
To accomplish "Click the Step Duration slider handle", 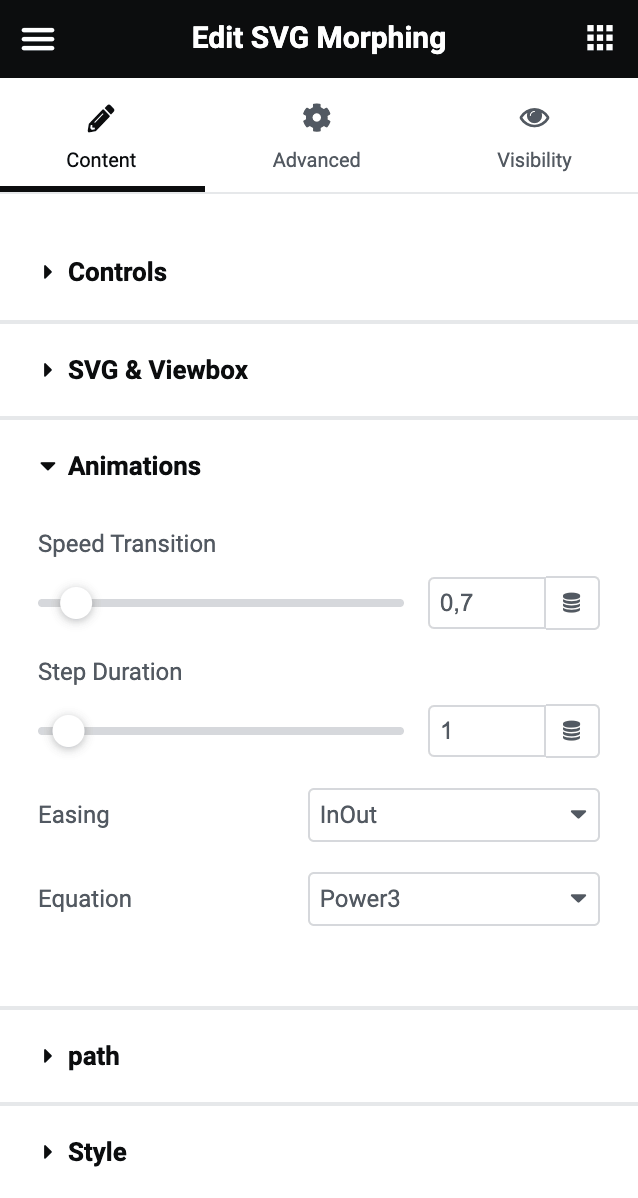I will pos(68,731).
